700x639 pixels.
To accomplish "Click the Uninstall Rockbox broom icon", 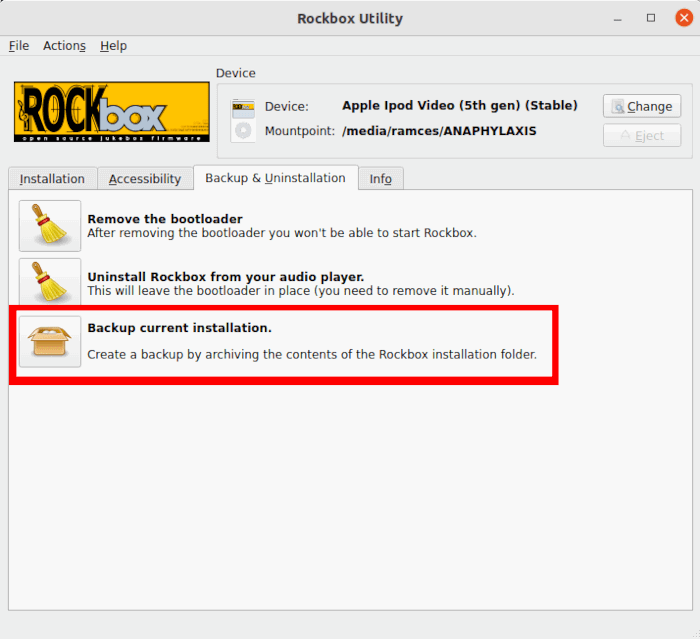I will (x=50, y=283).
